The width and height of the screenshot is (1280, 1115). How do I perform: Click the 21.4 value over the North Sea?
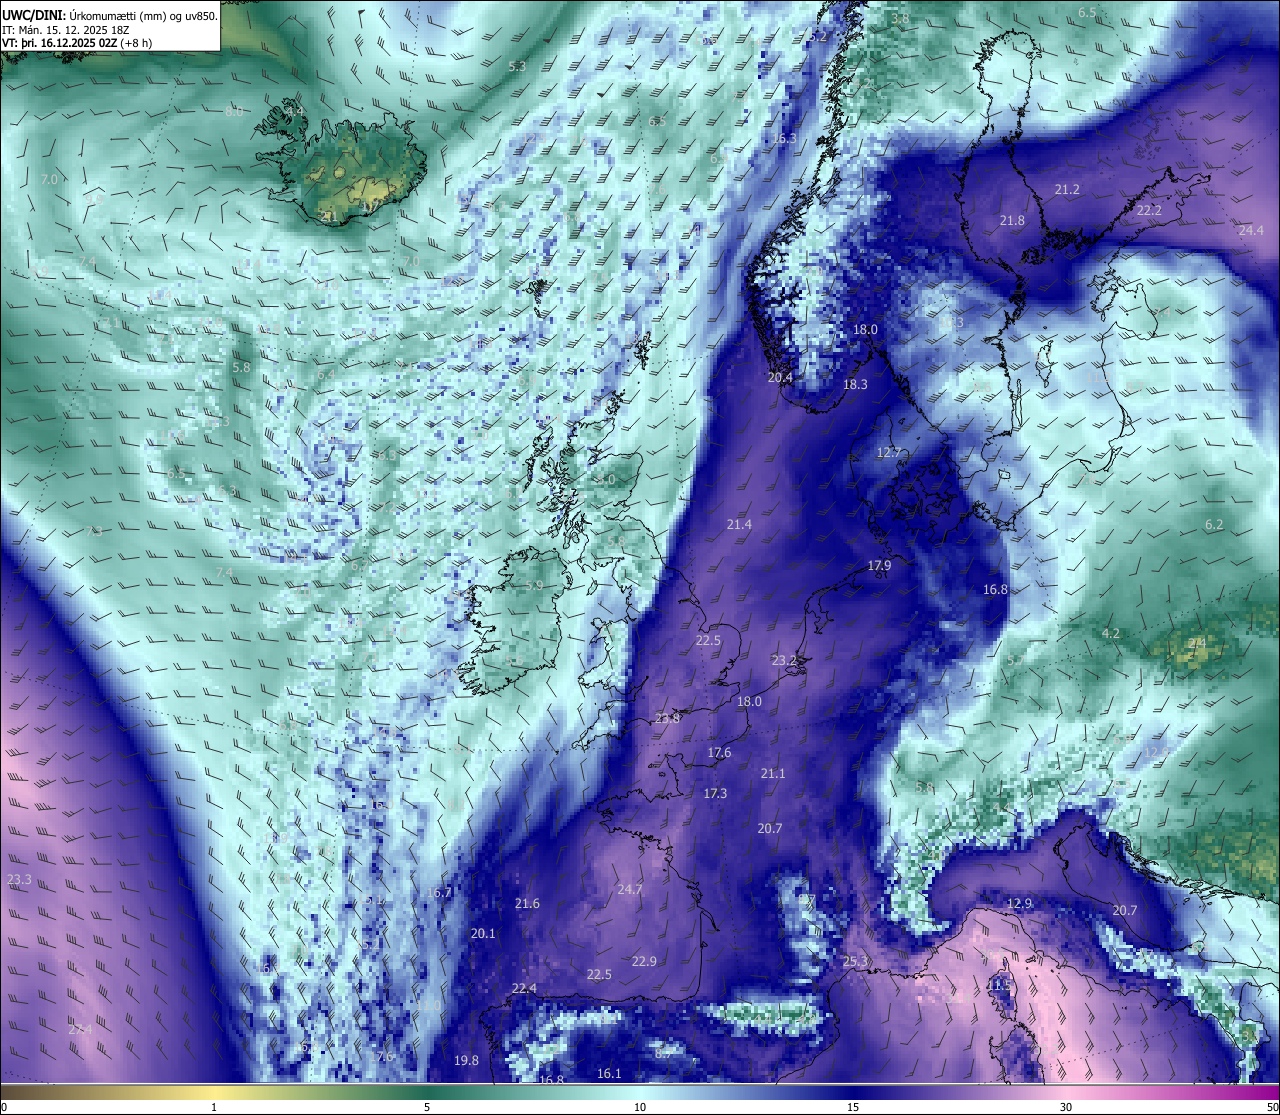[x=739, y=525]
